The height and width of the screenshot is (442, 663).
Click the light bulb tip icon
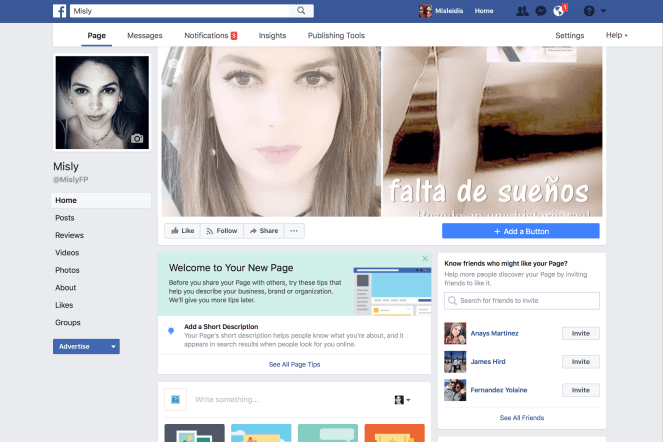tap(171, 330)
